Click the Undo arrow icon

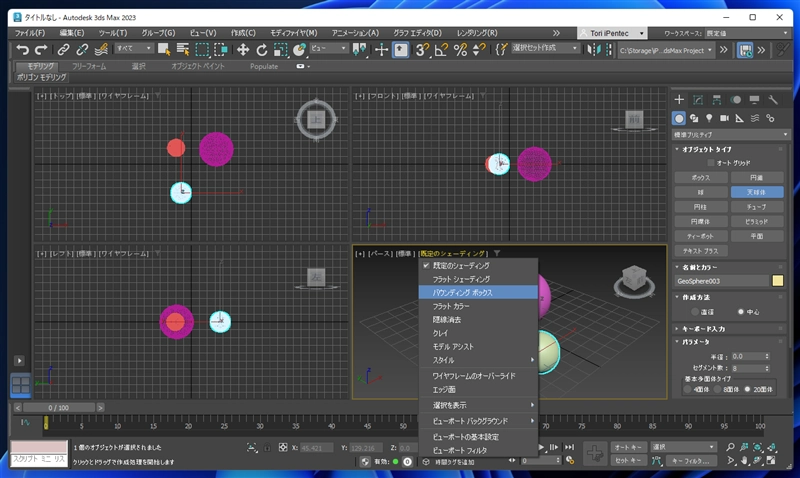click(22, 49)
